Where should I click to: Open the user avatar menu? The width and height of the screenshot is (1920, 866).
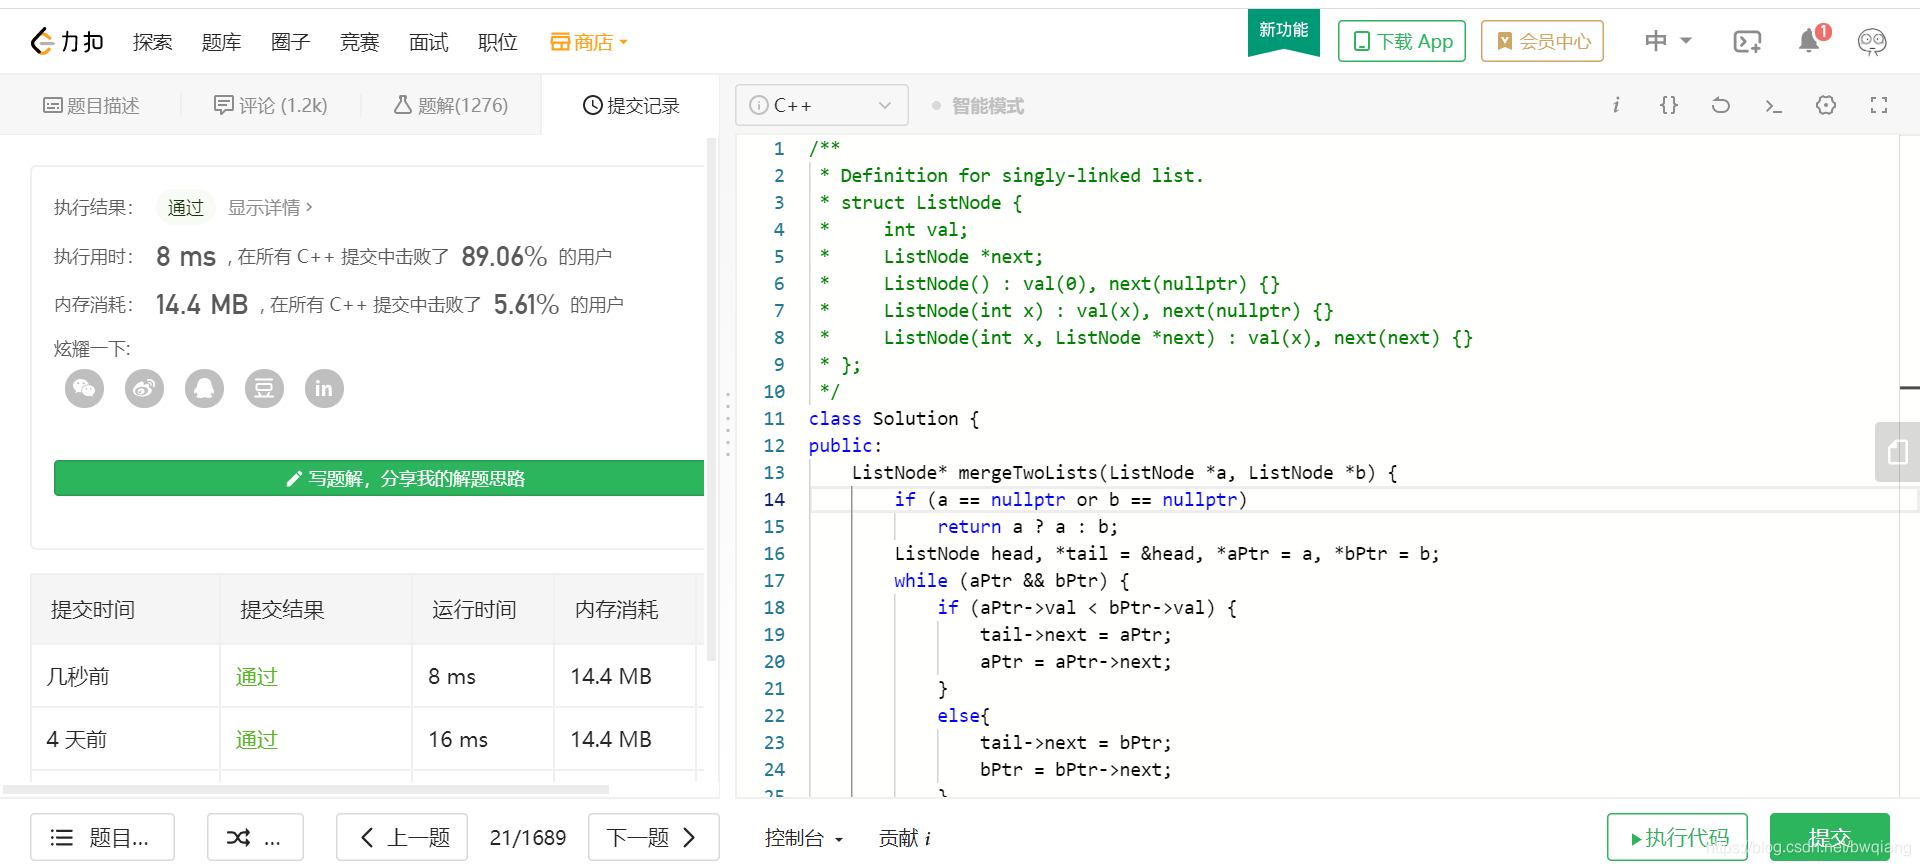point(1872,41)
